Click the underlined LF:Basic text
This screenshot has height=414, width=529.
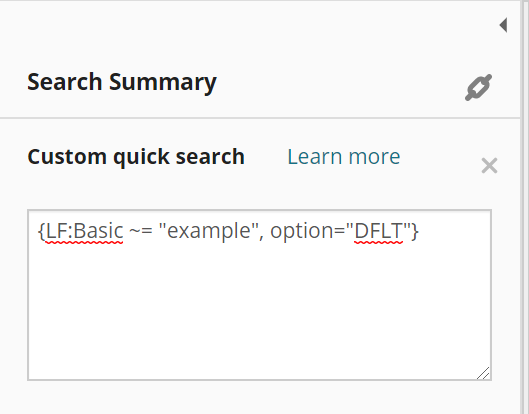[x=84, y=231]
